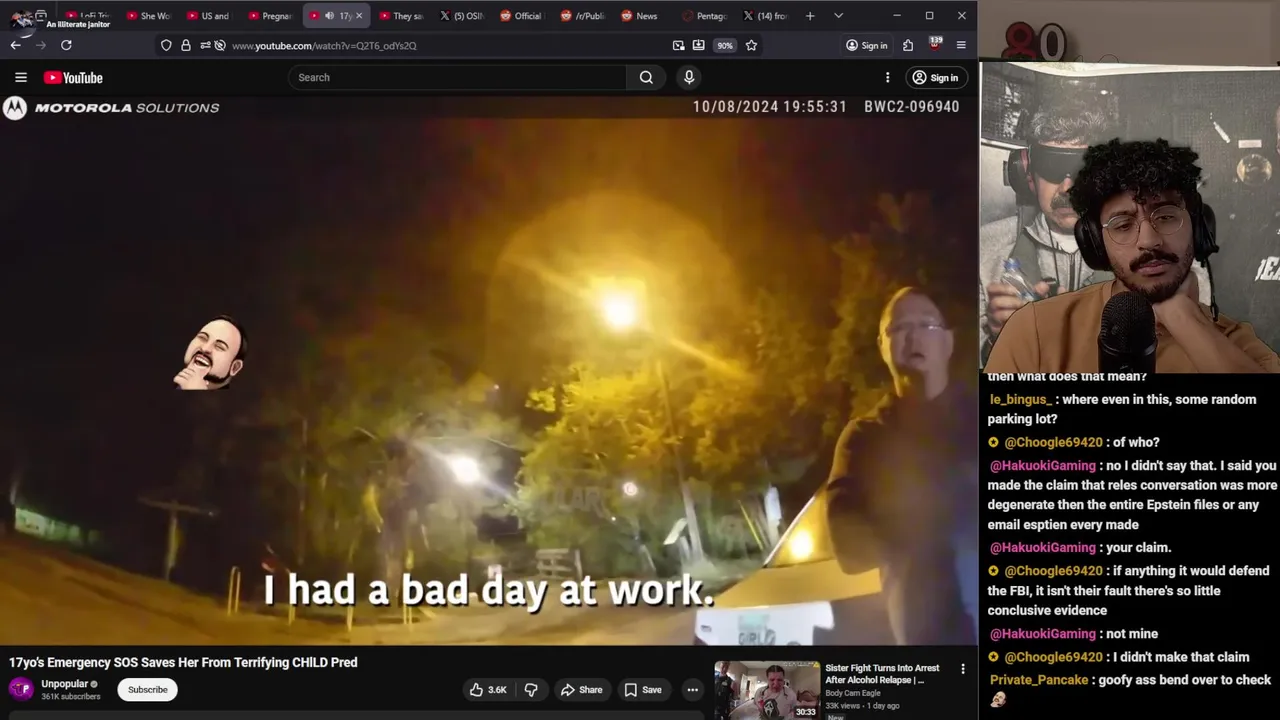Image resolution: width=1280 pixels, height=720 pixels.
Task: Open options menu for Sister Fight video
Action: 963,669
